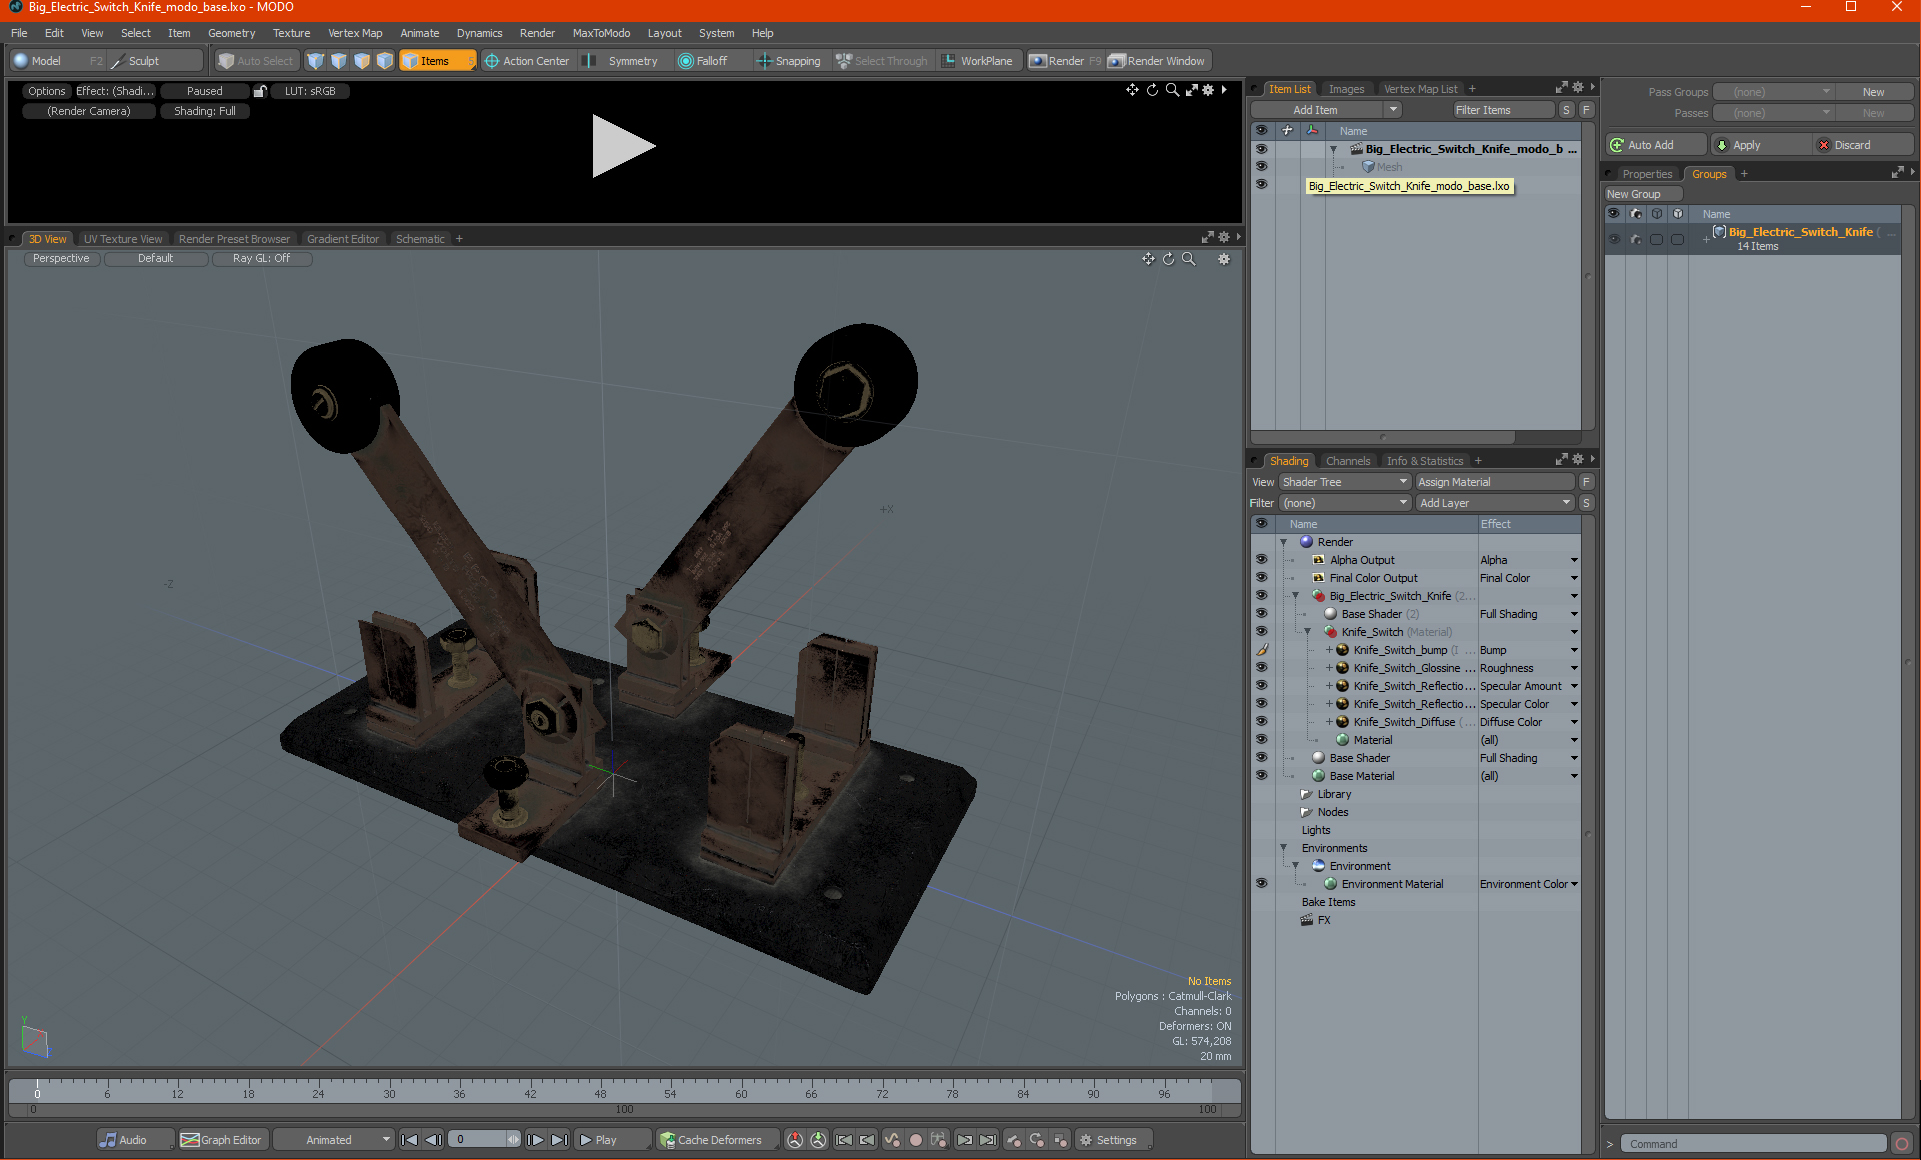
Task: Activate the Falloff toolbar icon
Action: coord(686,61)
